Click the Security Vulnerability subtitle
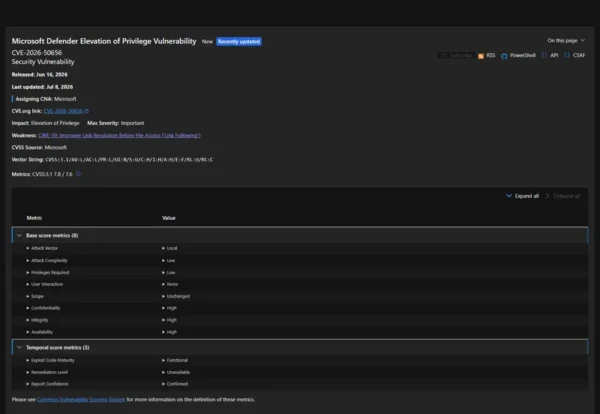Viewport: 600px width, 414px height. click(43, 62)
